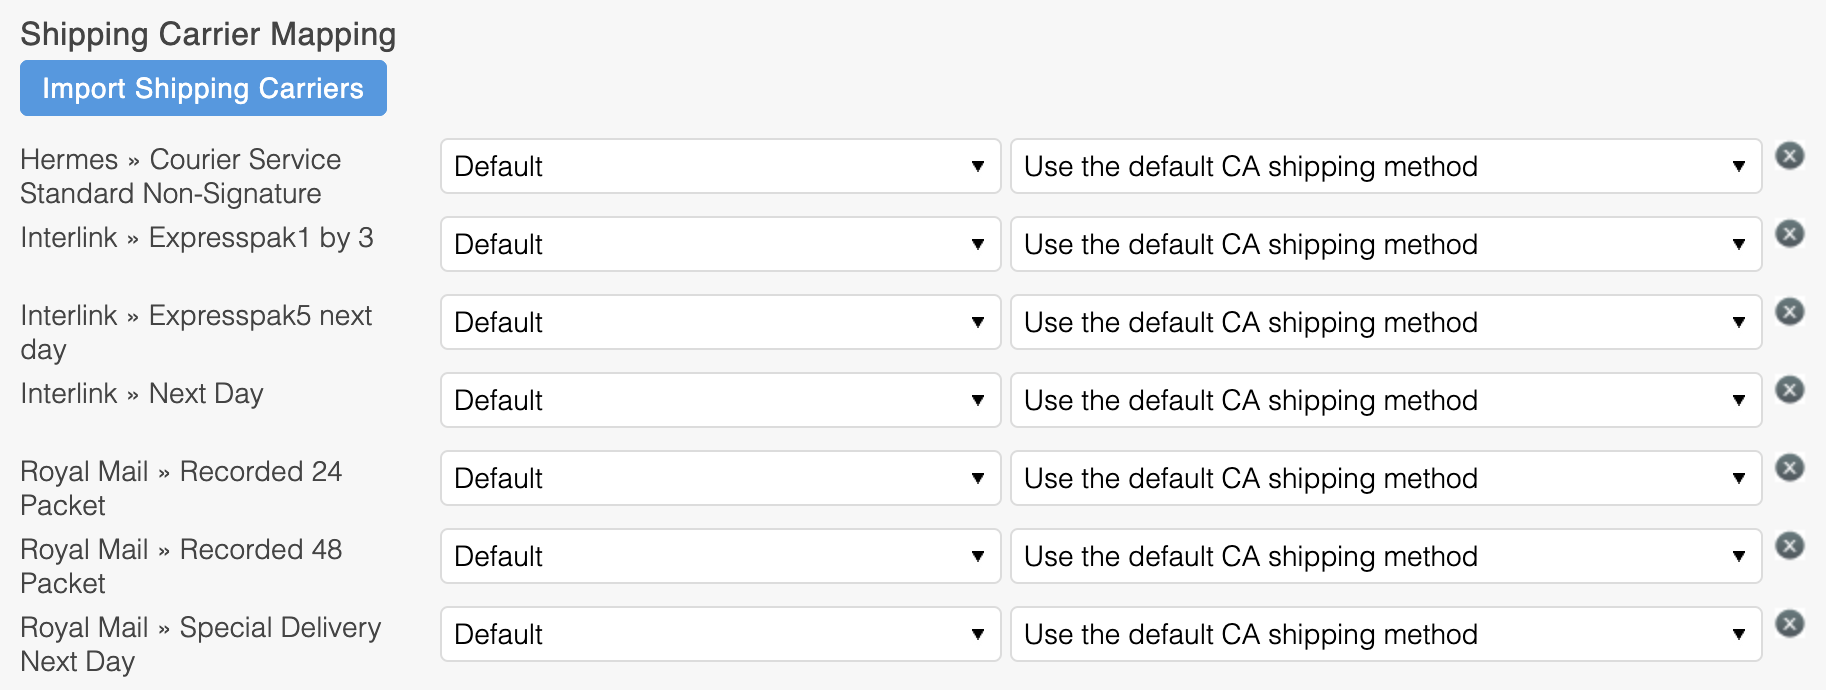The image size is (1826, 690).
Task: Expand Default dropdown for Interlink Next Day
Action: click(720, 400)
